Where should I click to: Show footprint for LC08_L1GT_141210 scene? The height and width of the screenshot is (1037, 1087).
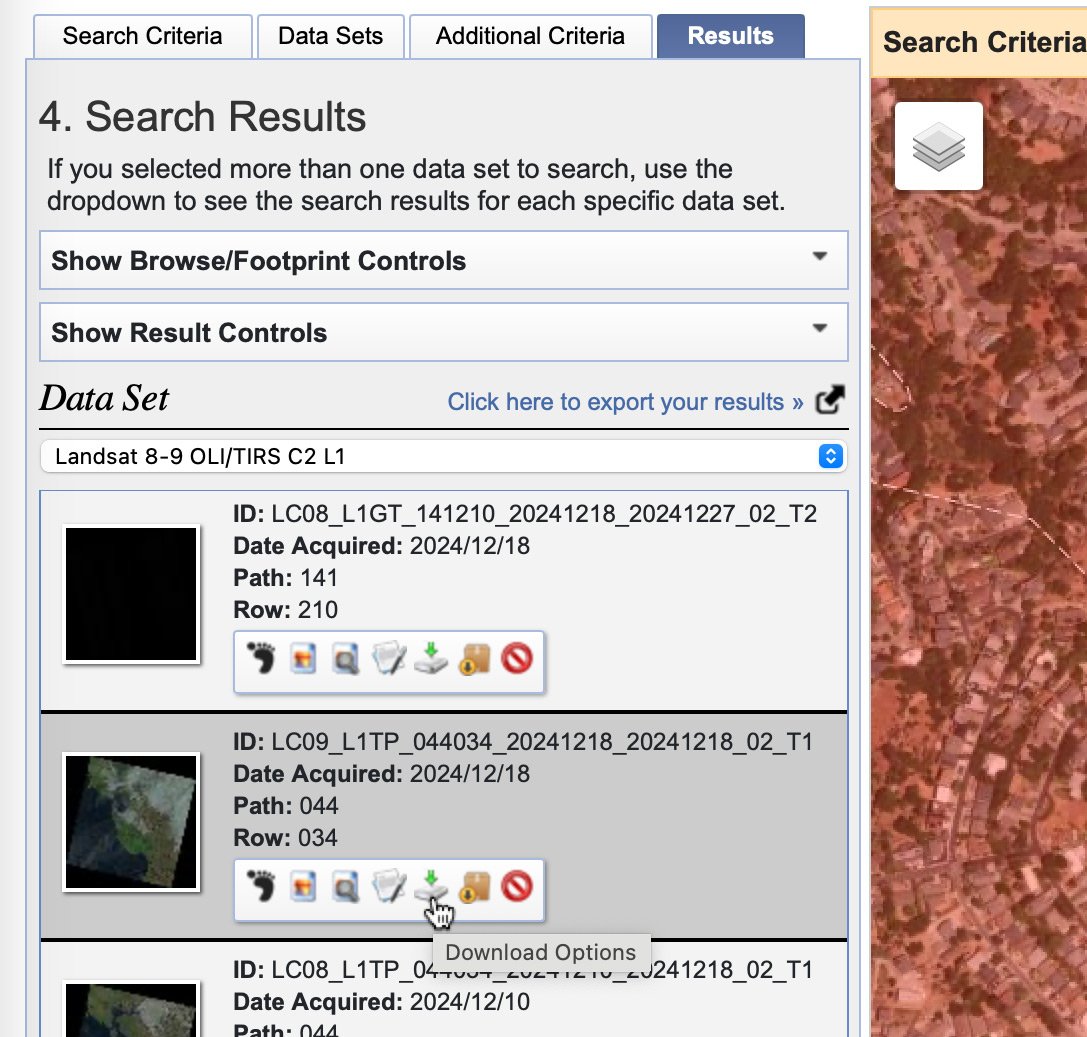tap(261, 659)
